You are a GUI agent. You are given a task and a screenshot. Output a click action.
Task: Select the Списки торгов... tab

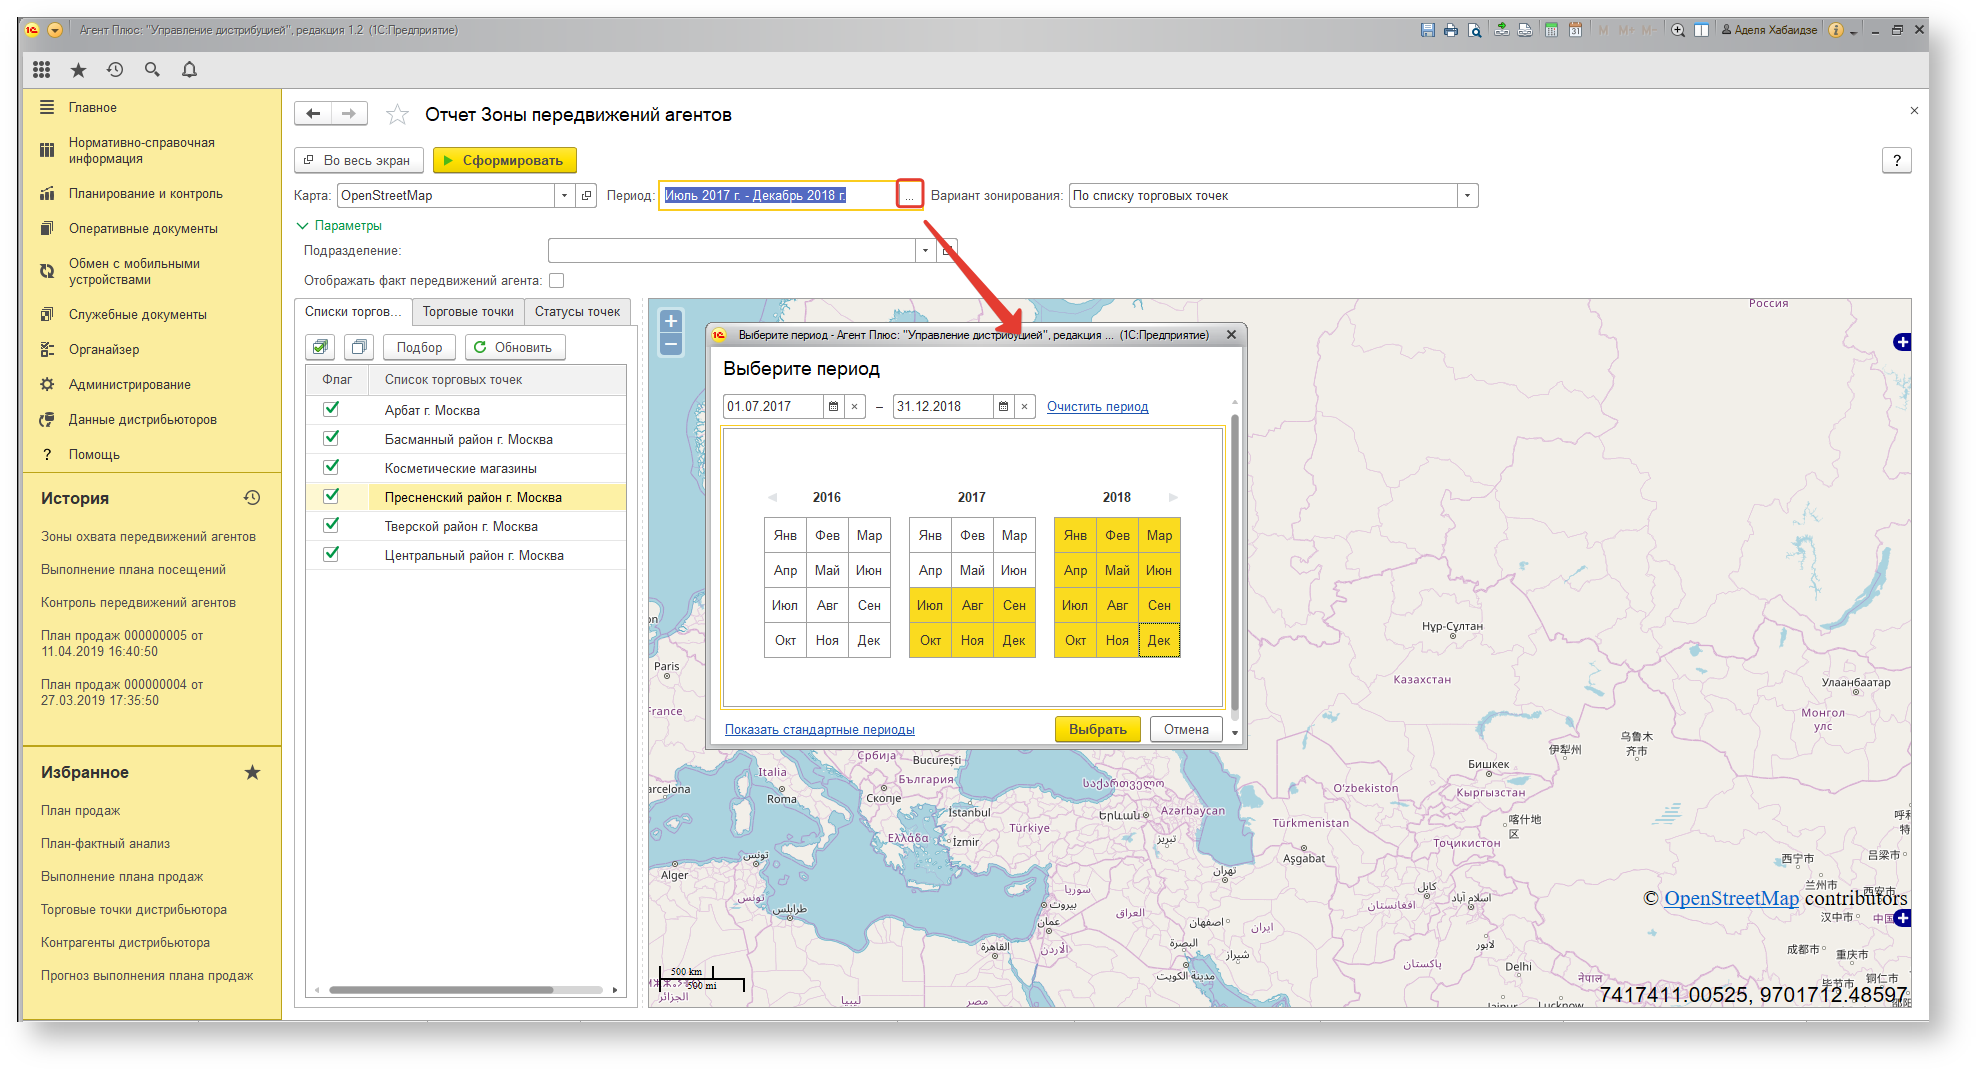pyautogui.click(x=353, y=312)
